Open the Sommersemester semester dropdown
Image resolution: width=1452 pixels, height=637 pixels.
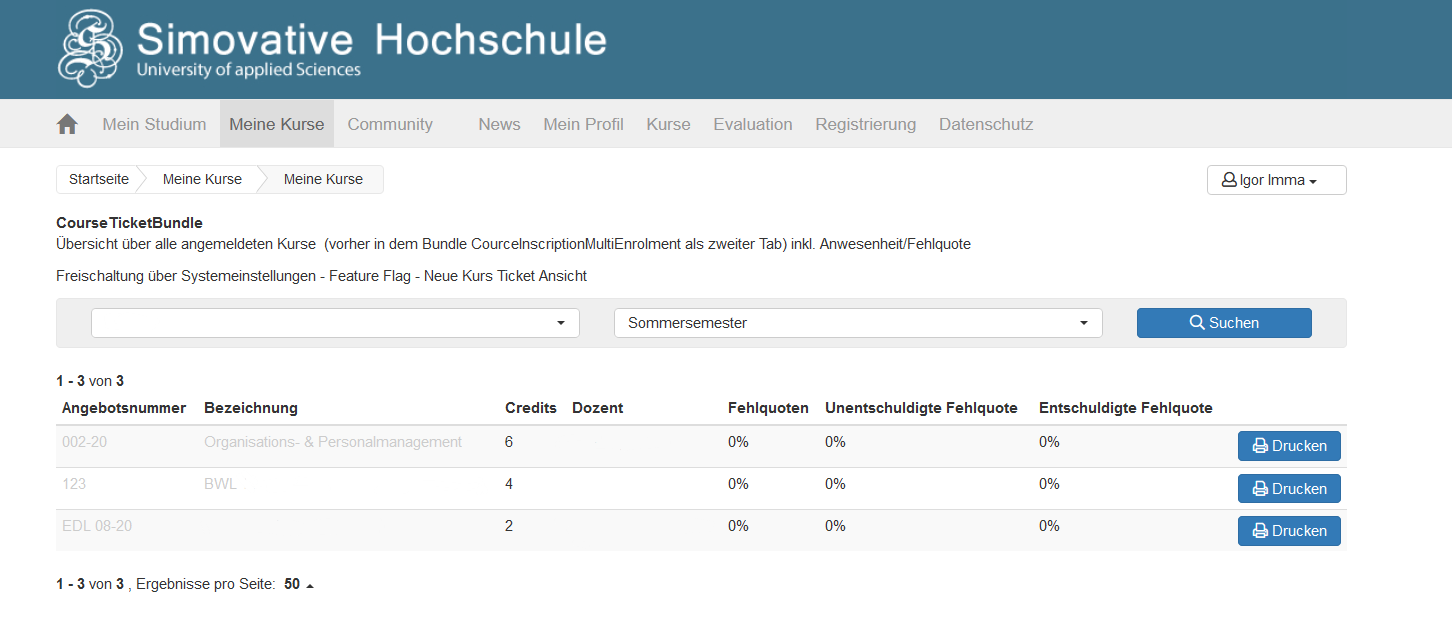tap(858, 323)
